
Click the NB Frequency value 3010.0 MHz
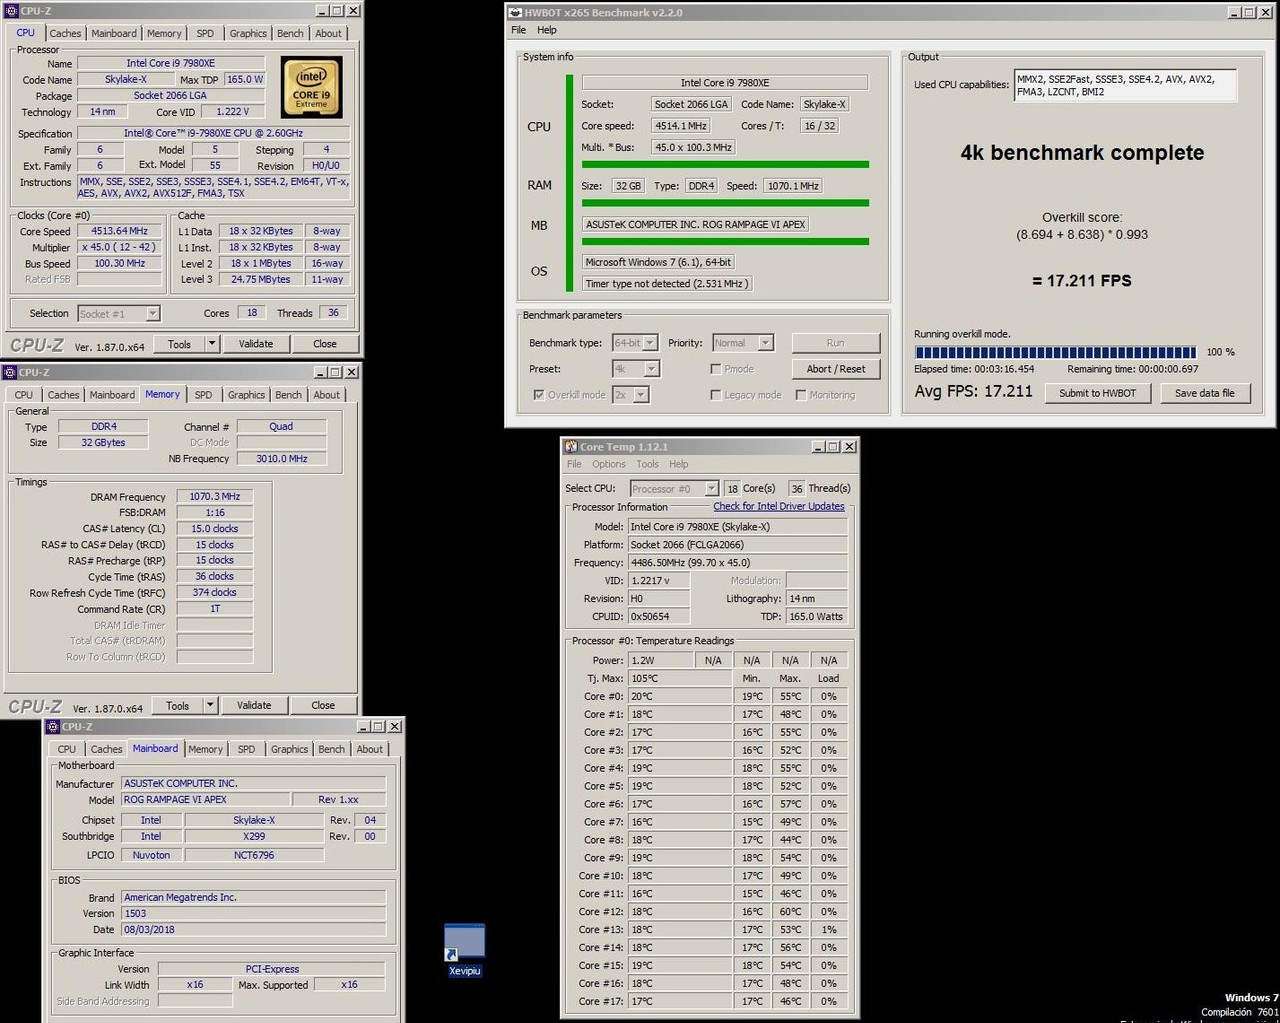point(282,459)
